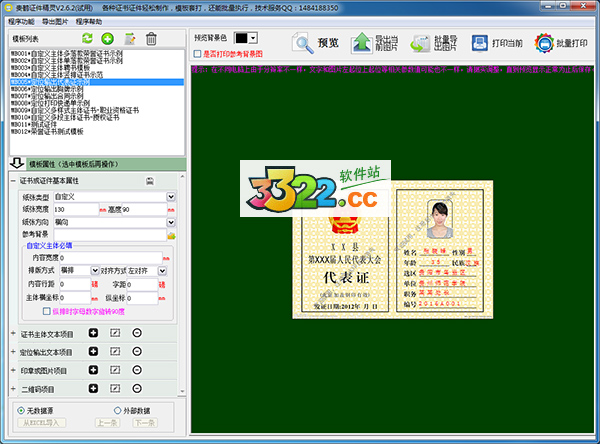600x444 pixels.
Task: Open the 预览背景色 black color swatch
Action: coord(245,38)
